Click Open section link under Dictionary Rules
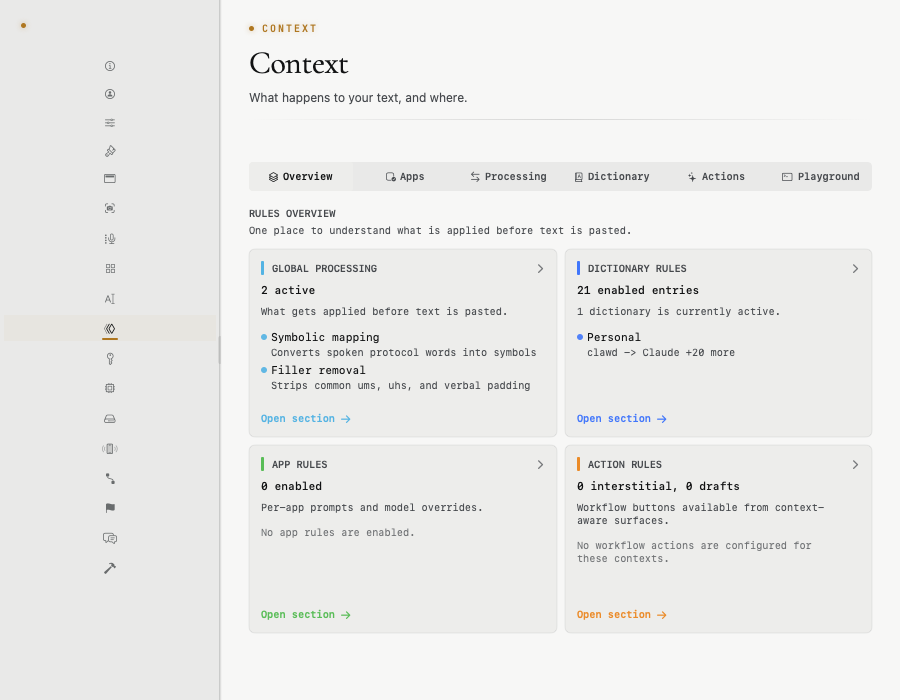 tap(622, 419)
